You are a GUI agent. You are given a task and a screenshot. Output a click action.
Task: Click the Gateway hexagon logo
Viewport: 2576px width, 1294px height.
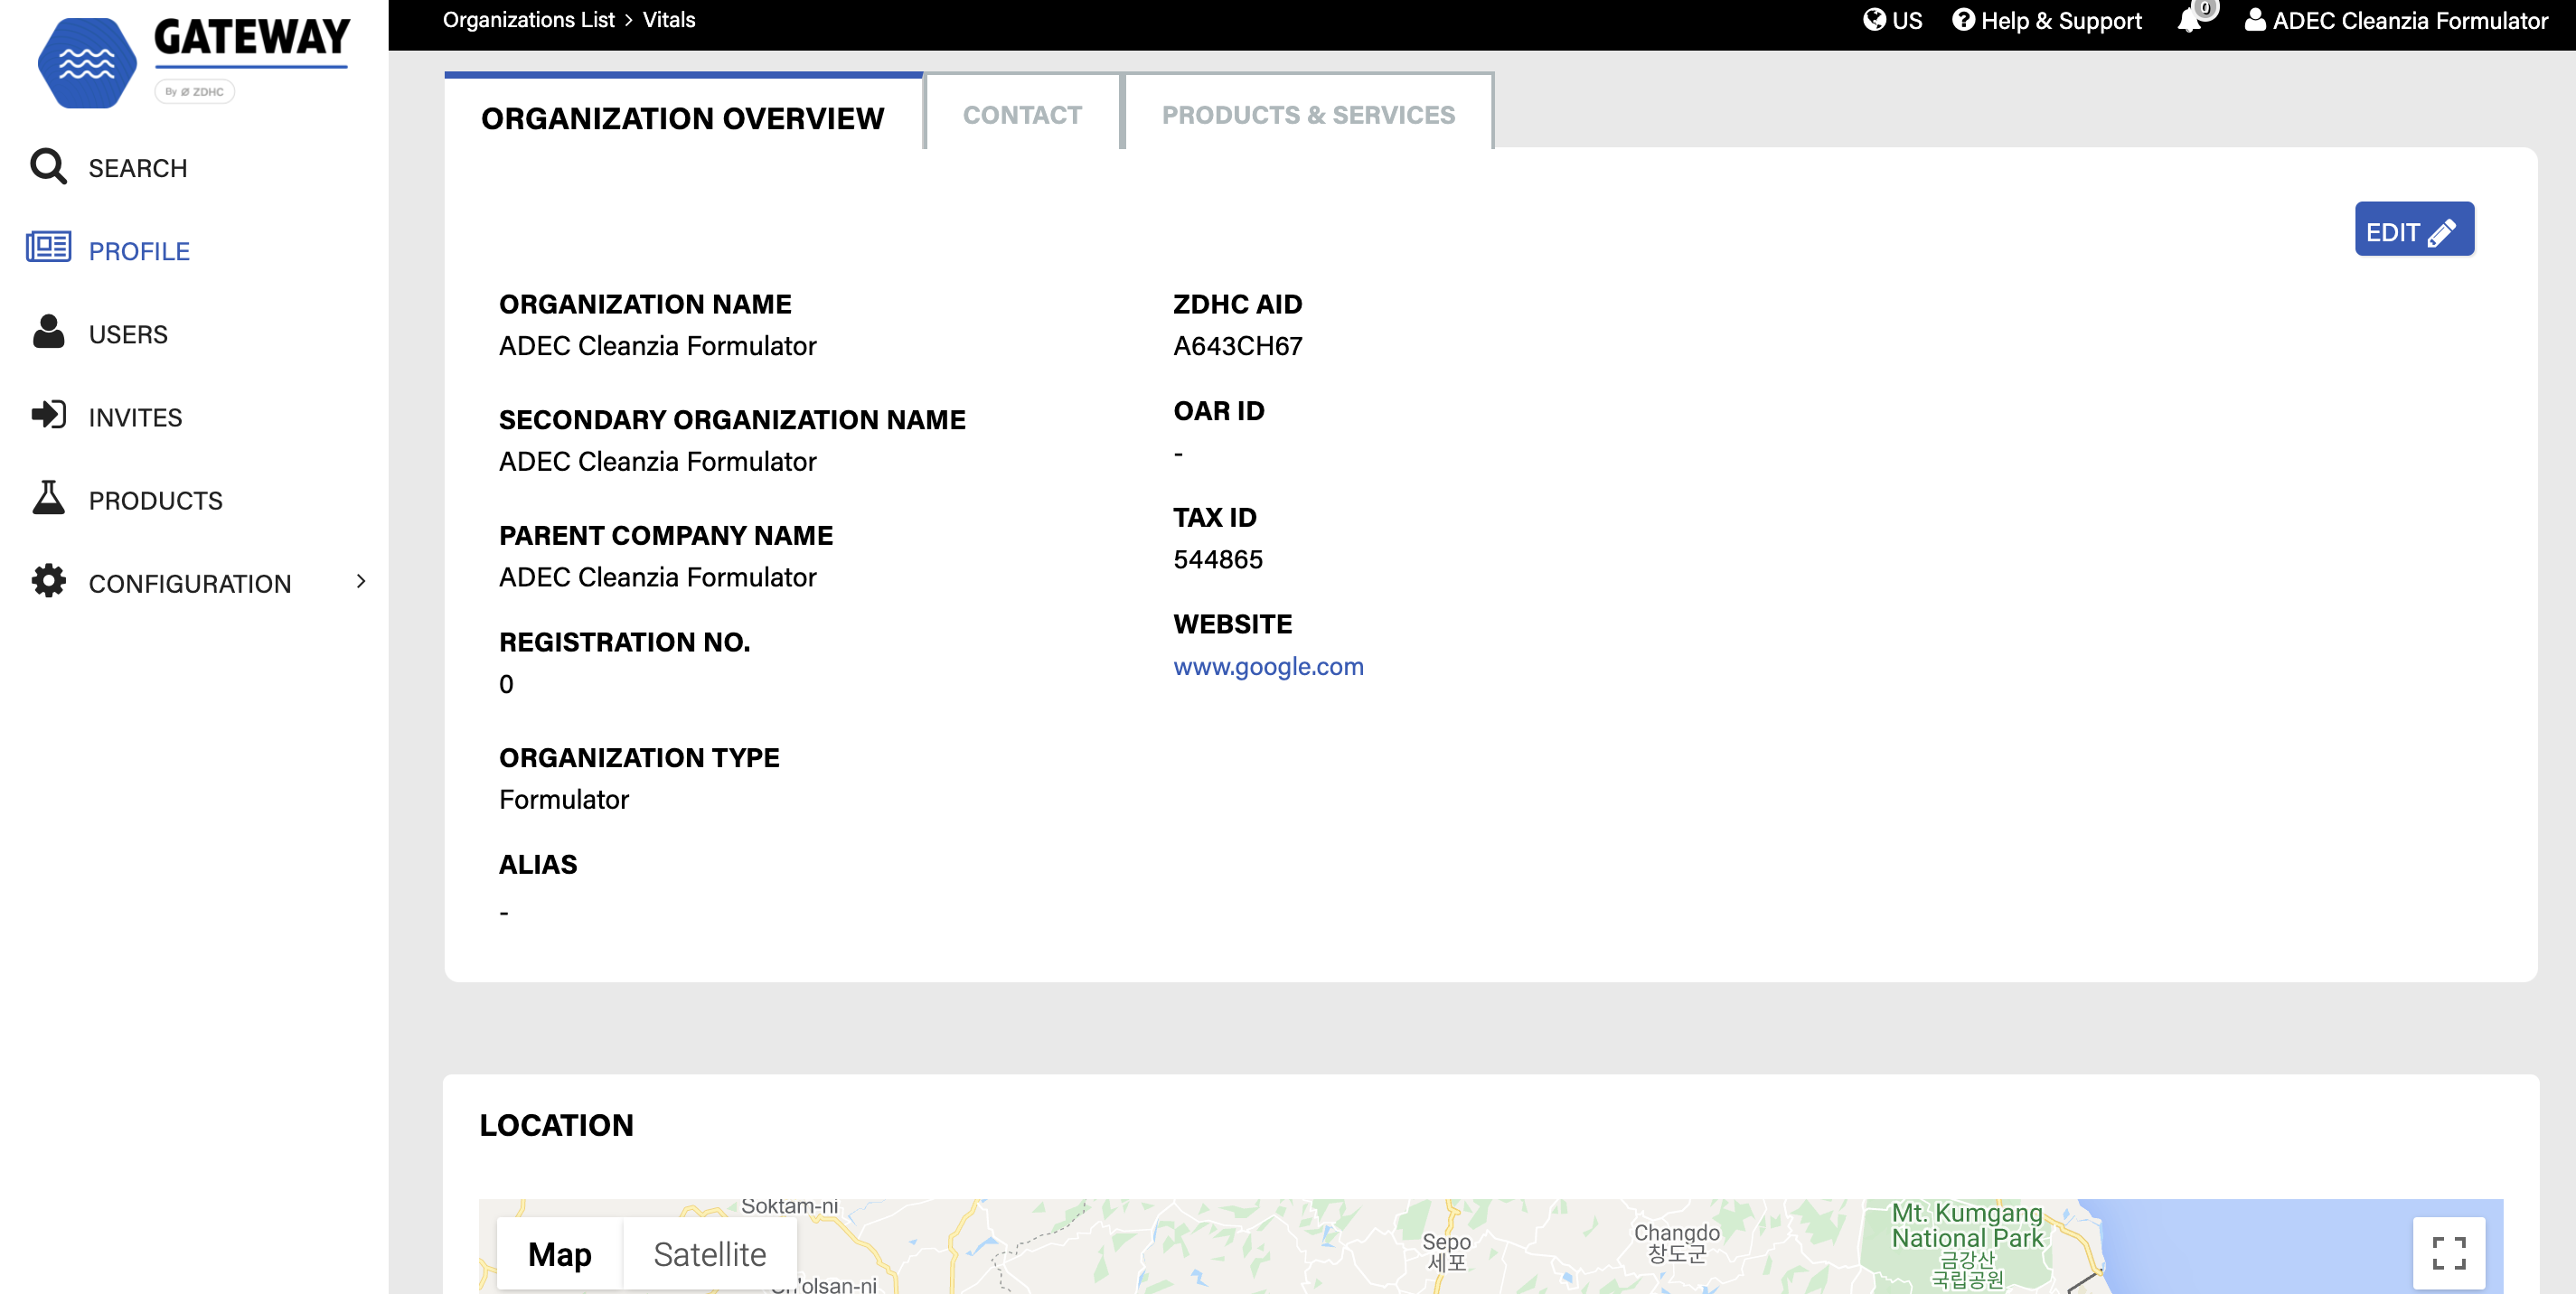87,62
